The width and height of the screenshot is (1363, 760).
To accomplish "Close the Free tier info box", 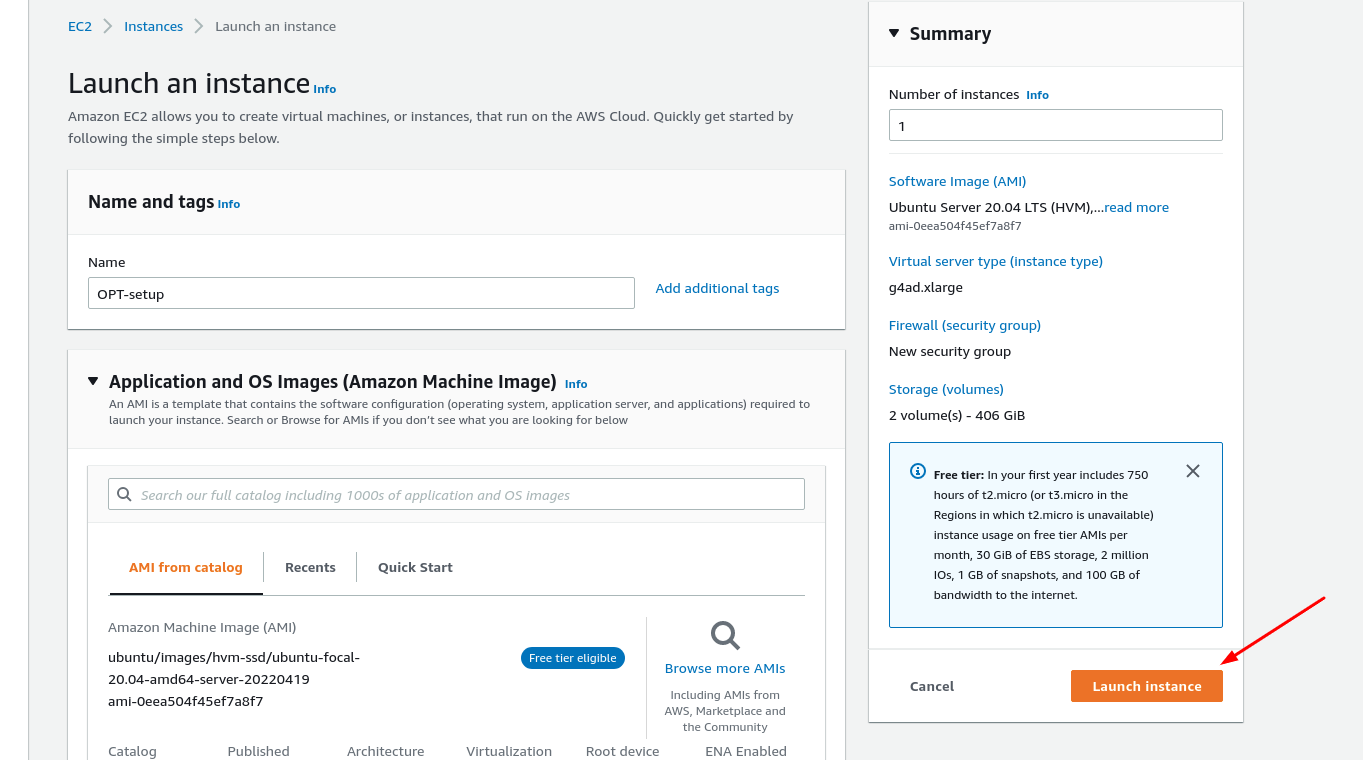I will click(x=1192, y=471).
